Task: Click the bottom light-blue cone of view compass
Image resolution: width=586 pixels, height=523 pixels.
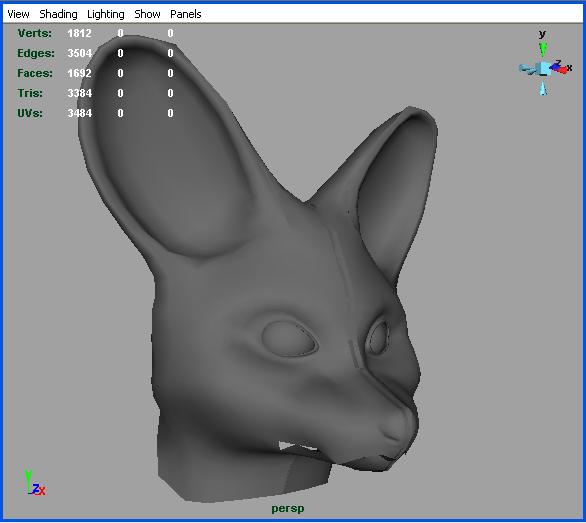Action: click(x=543, y=89)
